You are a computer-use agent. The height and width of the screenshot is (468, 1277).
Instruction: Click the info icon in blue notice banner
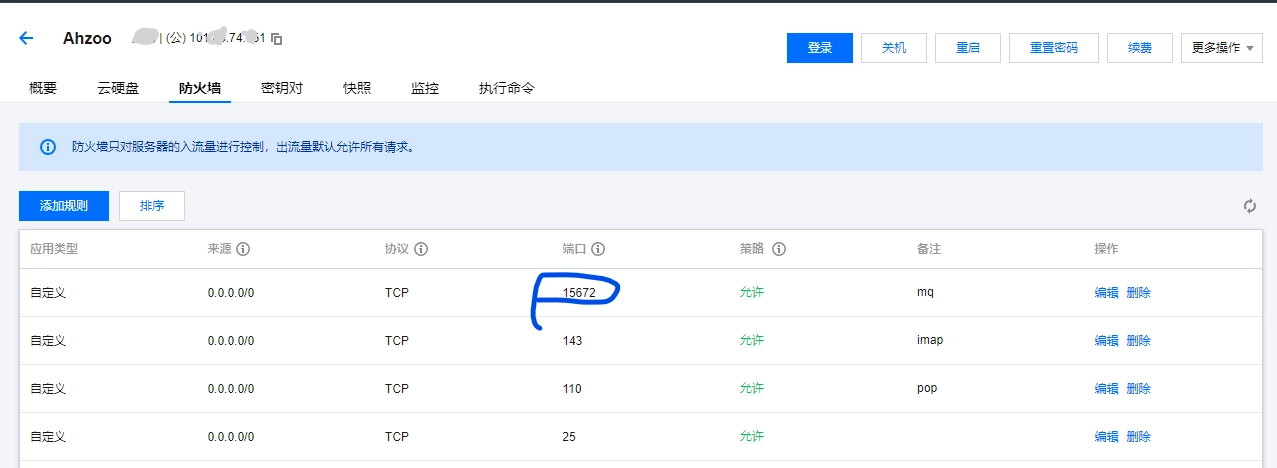tap(47, 147)
